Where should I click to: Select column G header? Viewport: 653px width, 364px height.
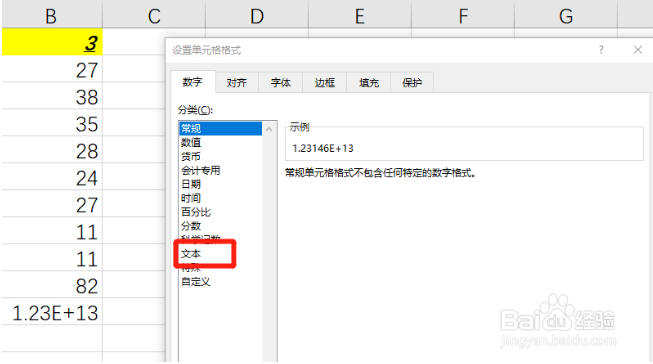pos(566,16)
